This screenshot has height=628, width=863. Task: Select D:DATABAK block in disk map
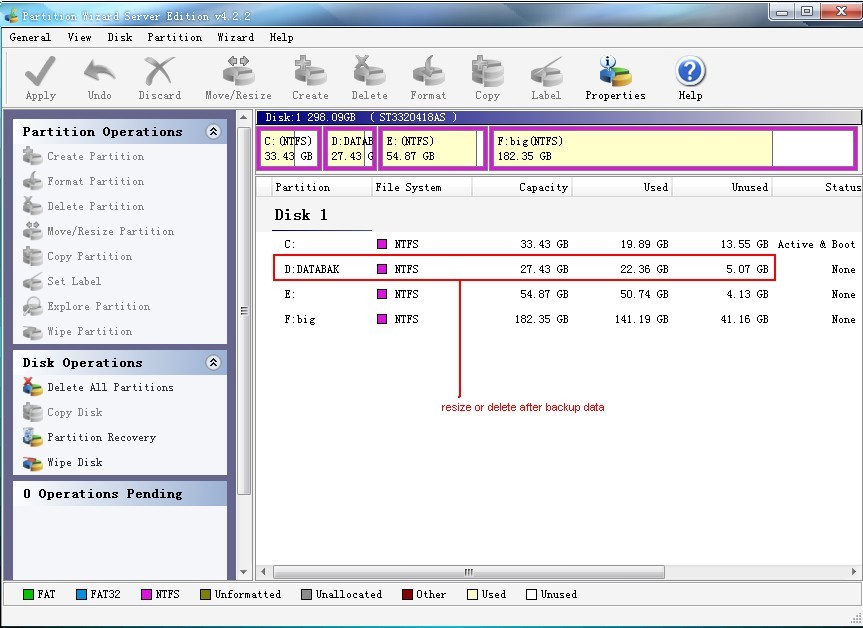pos(351,149)
